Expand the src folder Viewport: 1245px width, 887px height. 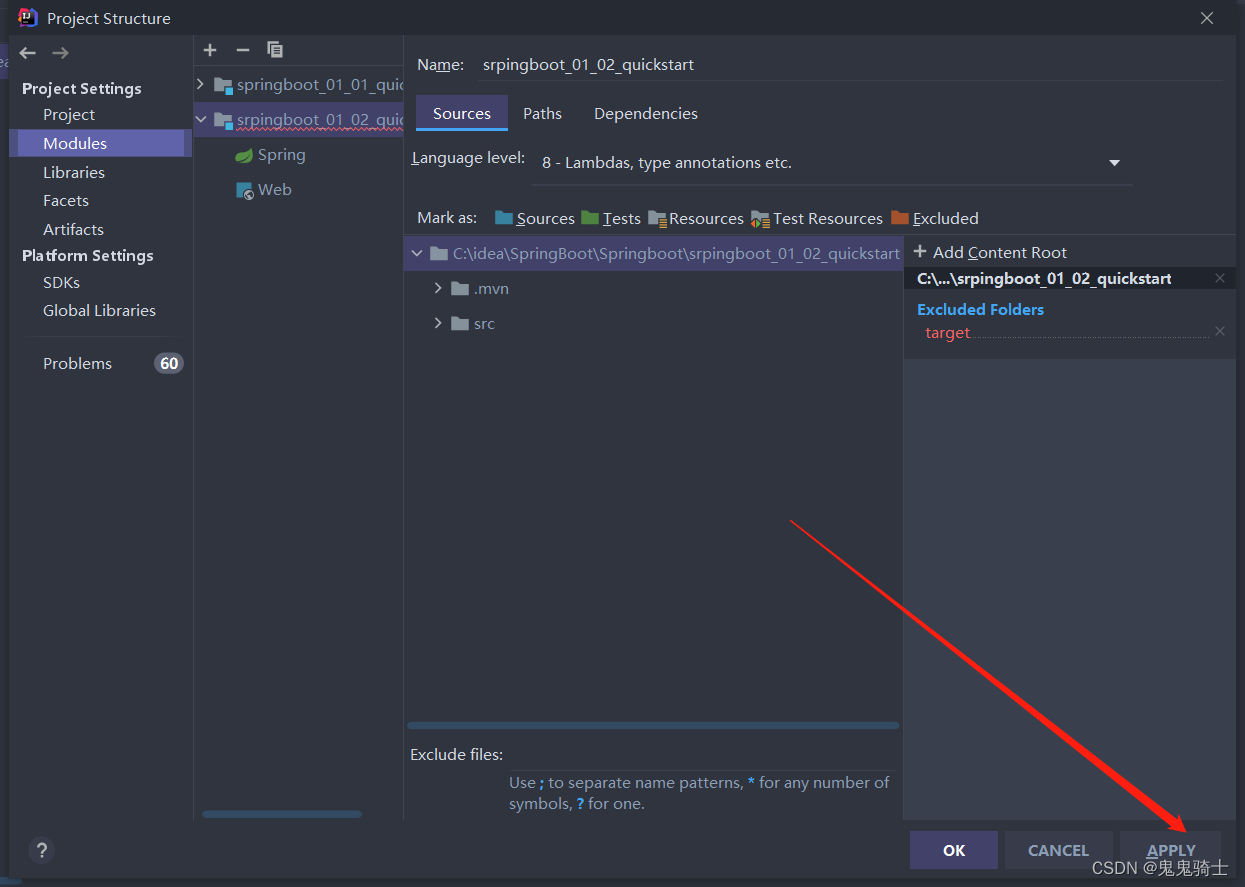(x=438, y=324)
